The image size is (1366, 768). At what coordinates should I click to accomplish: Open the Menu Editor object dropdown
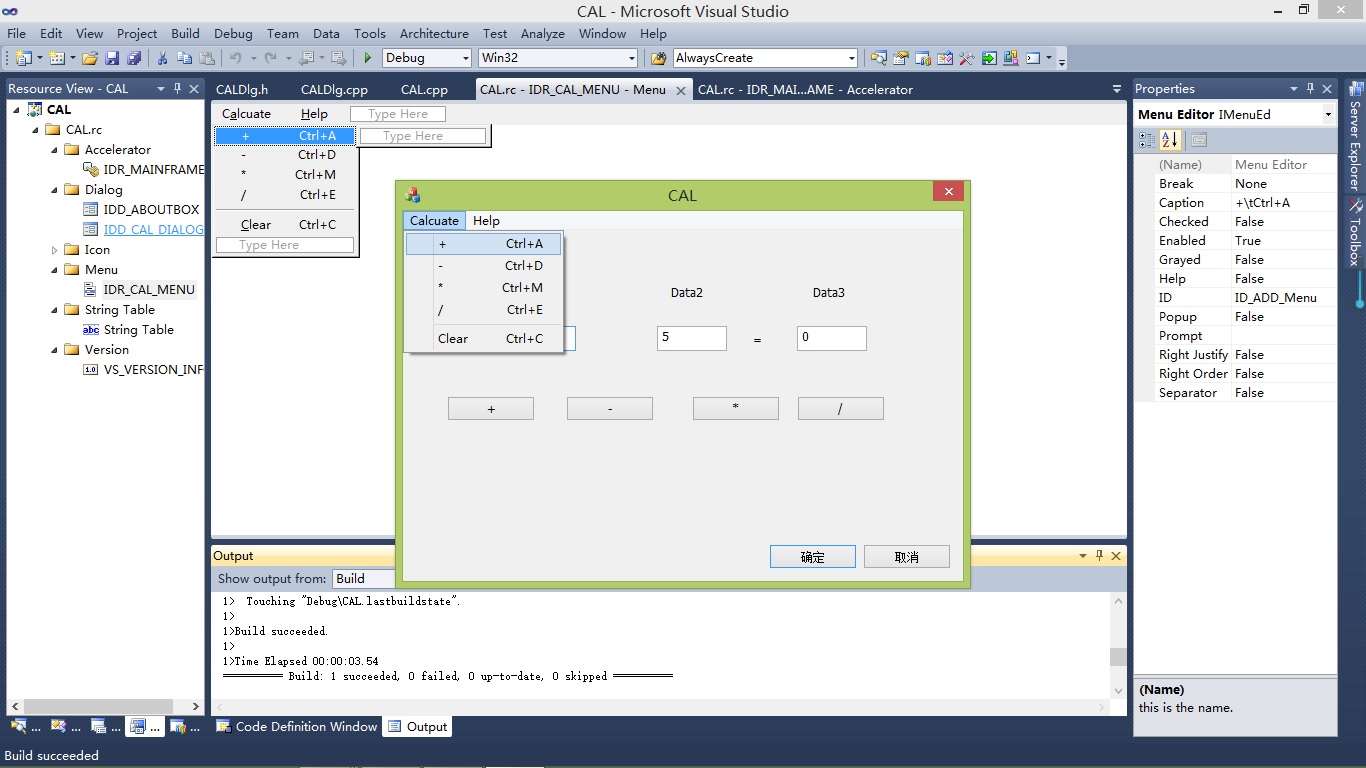[1328, 115]
